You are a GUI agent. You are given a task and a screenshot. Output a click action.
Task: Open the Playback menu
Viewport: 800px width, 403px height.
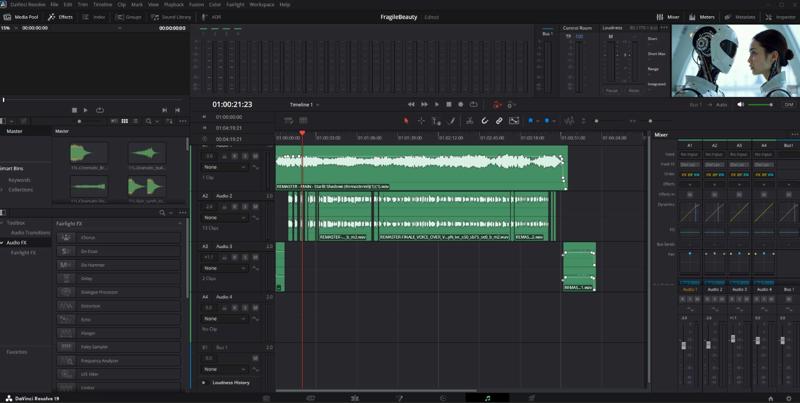point(174,4)
